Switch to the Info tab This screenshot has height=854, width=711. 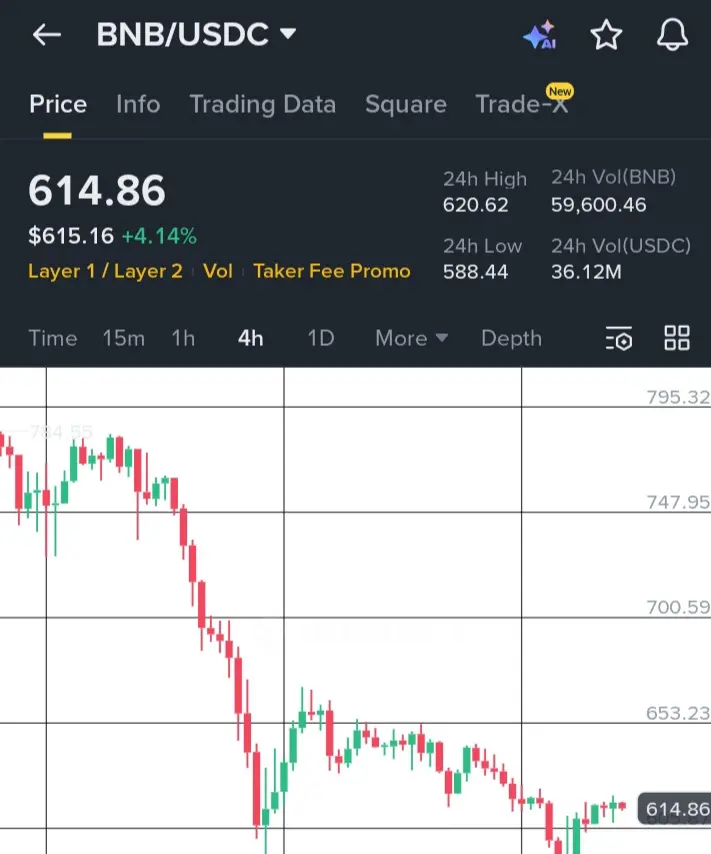138,104
